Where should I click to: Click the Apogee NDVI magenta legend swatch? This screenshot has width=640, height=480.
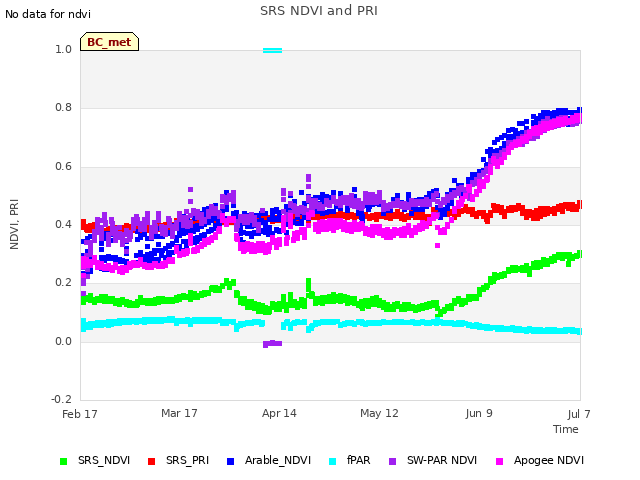click(x=499, y=461)
